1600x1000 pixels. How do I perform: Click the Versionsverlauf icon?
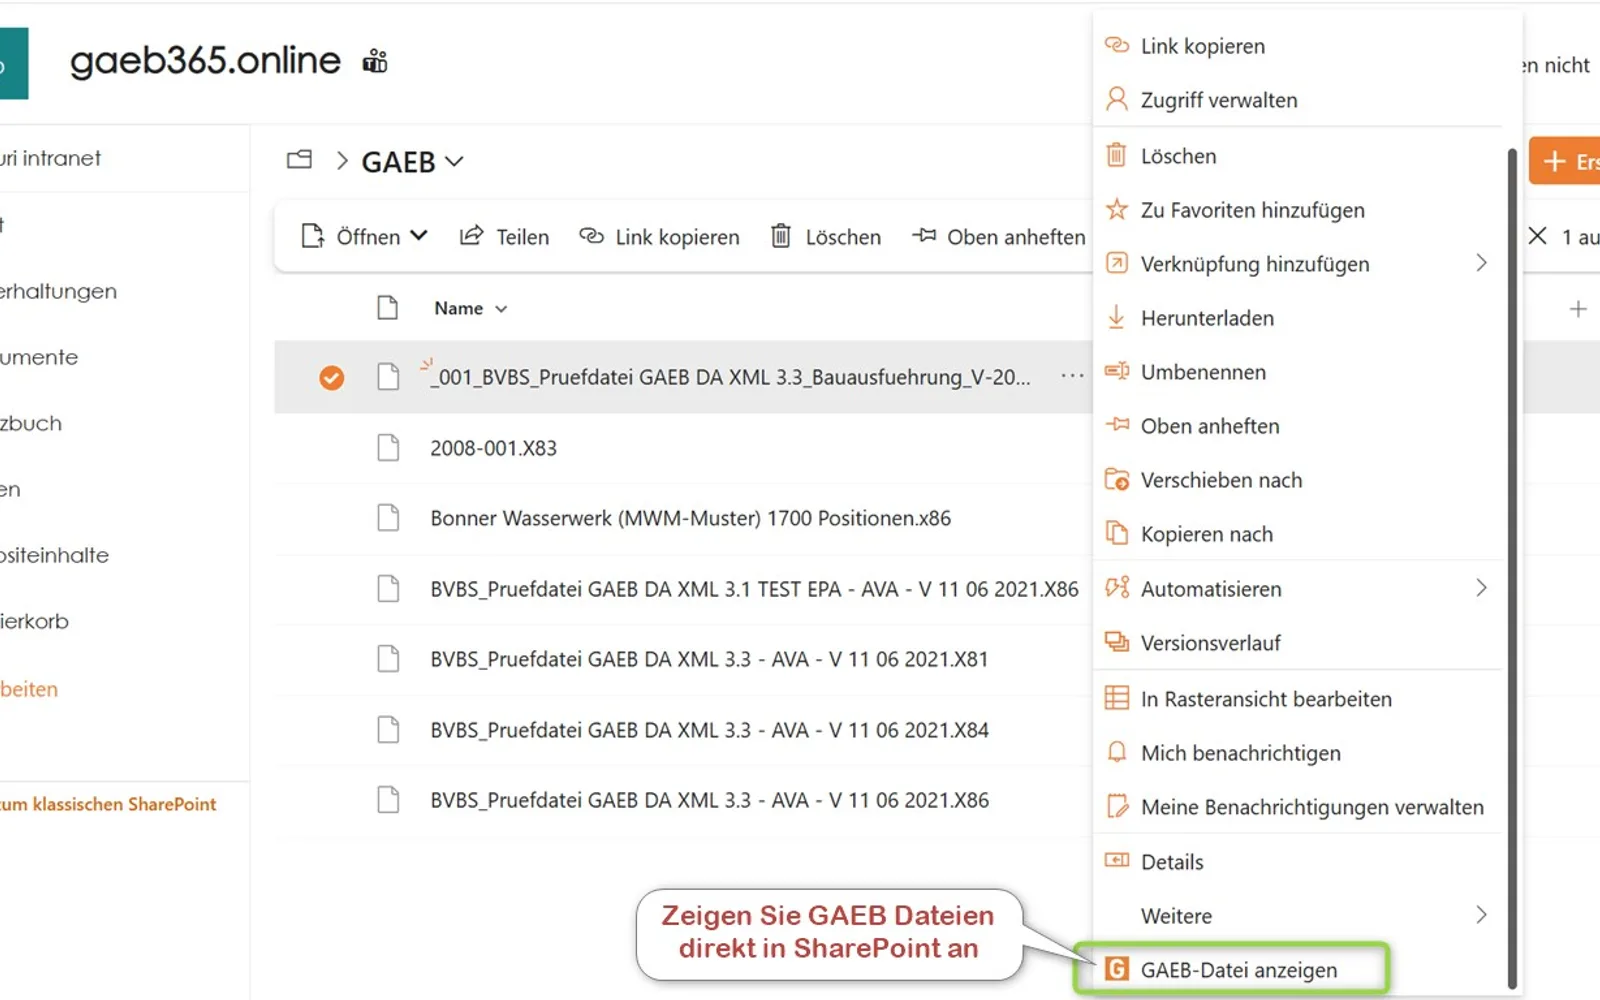pos(1116,643)
